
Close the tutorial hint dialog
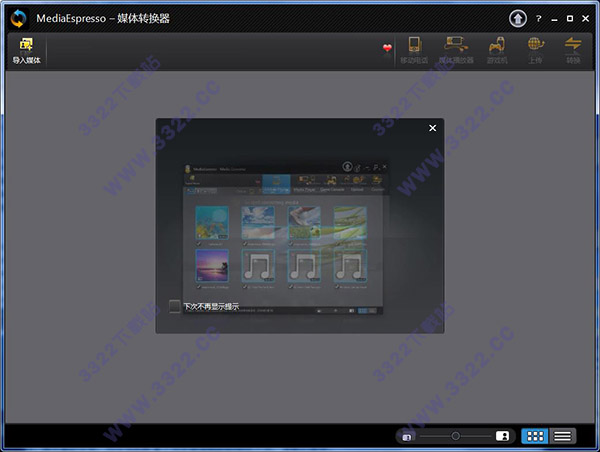432,128
